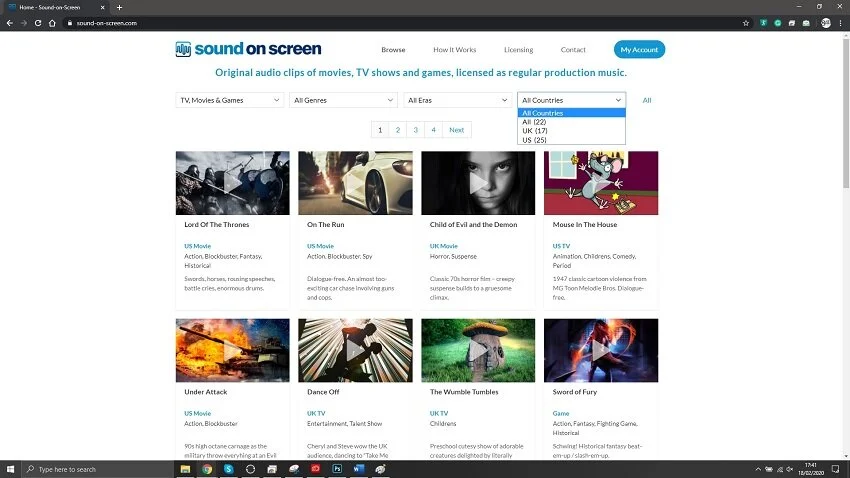Click the Sound on Screen logo icon
Viewport: 850px width, 478px height.
click(183, 49)
